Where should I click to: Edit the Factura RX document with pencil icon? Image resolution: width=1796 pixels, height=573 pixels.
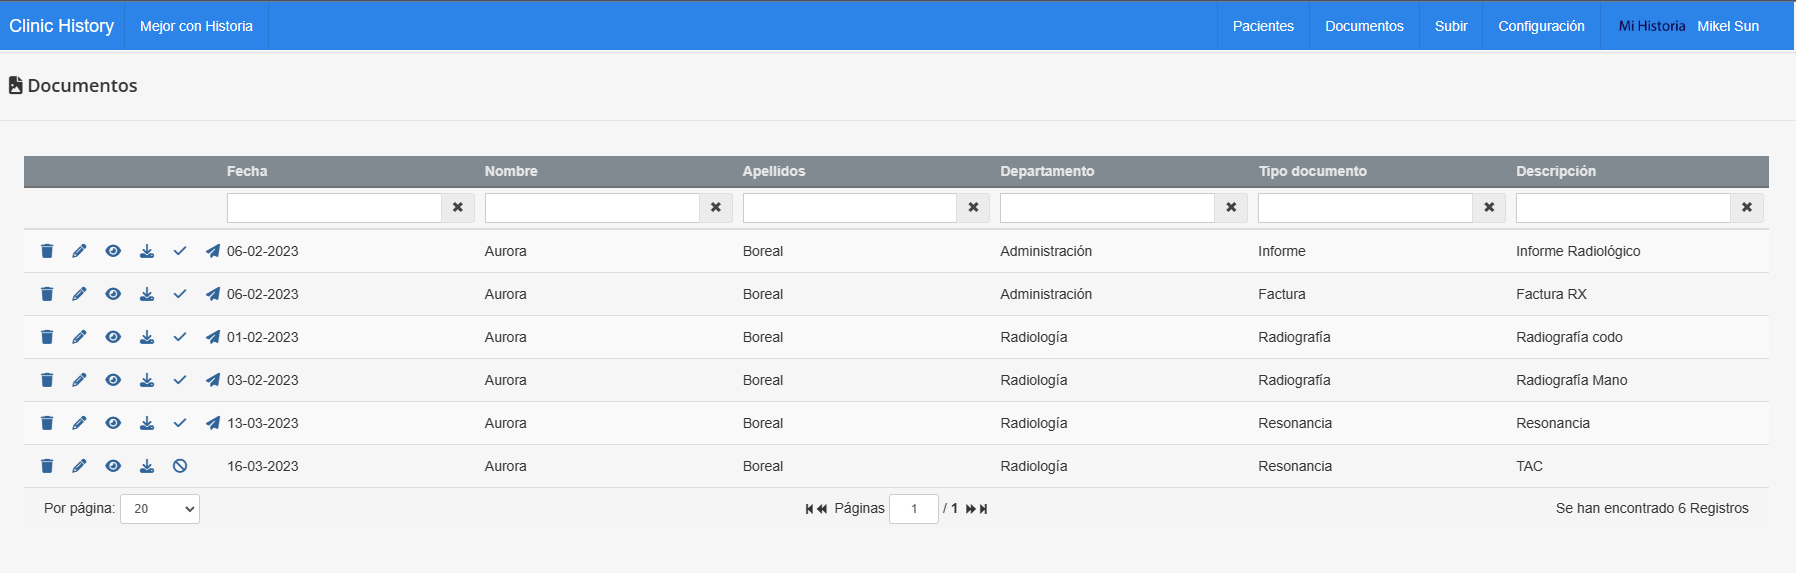click(x=80, y=294)
